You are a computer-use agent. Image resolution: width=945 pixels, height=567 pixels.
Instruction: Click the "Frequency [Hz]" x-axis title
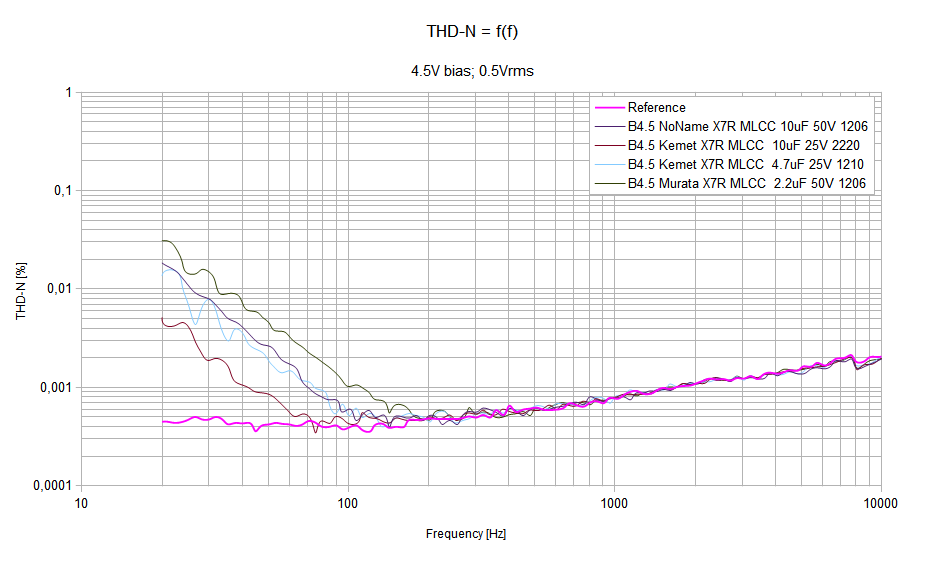point(466,534)
